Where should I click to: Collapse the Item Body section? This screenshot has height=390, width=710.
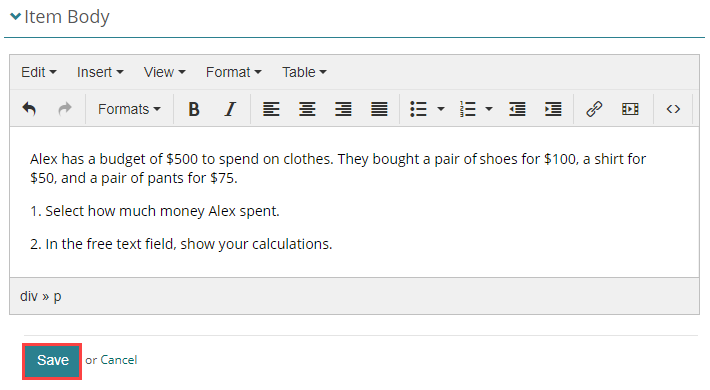click(15, 17)
